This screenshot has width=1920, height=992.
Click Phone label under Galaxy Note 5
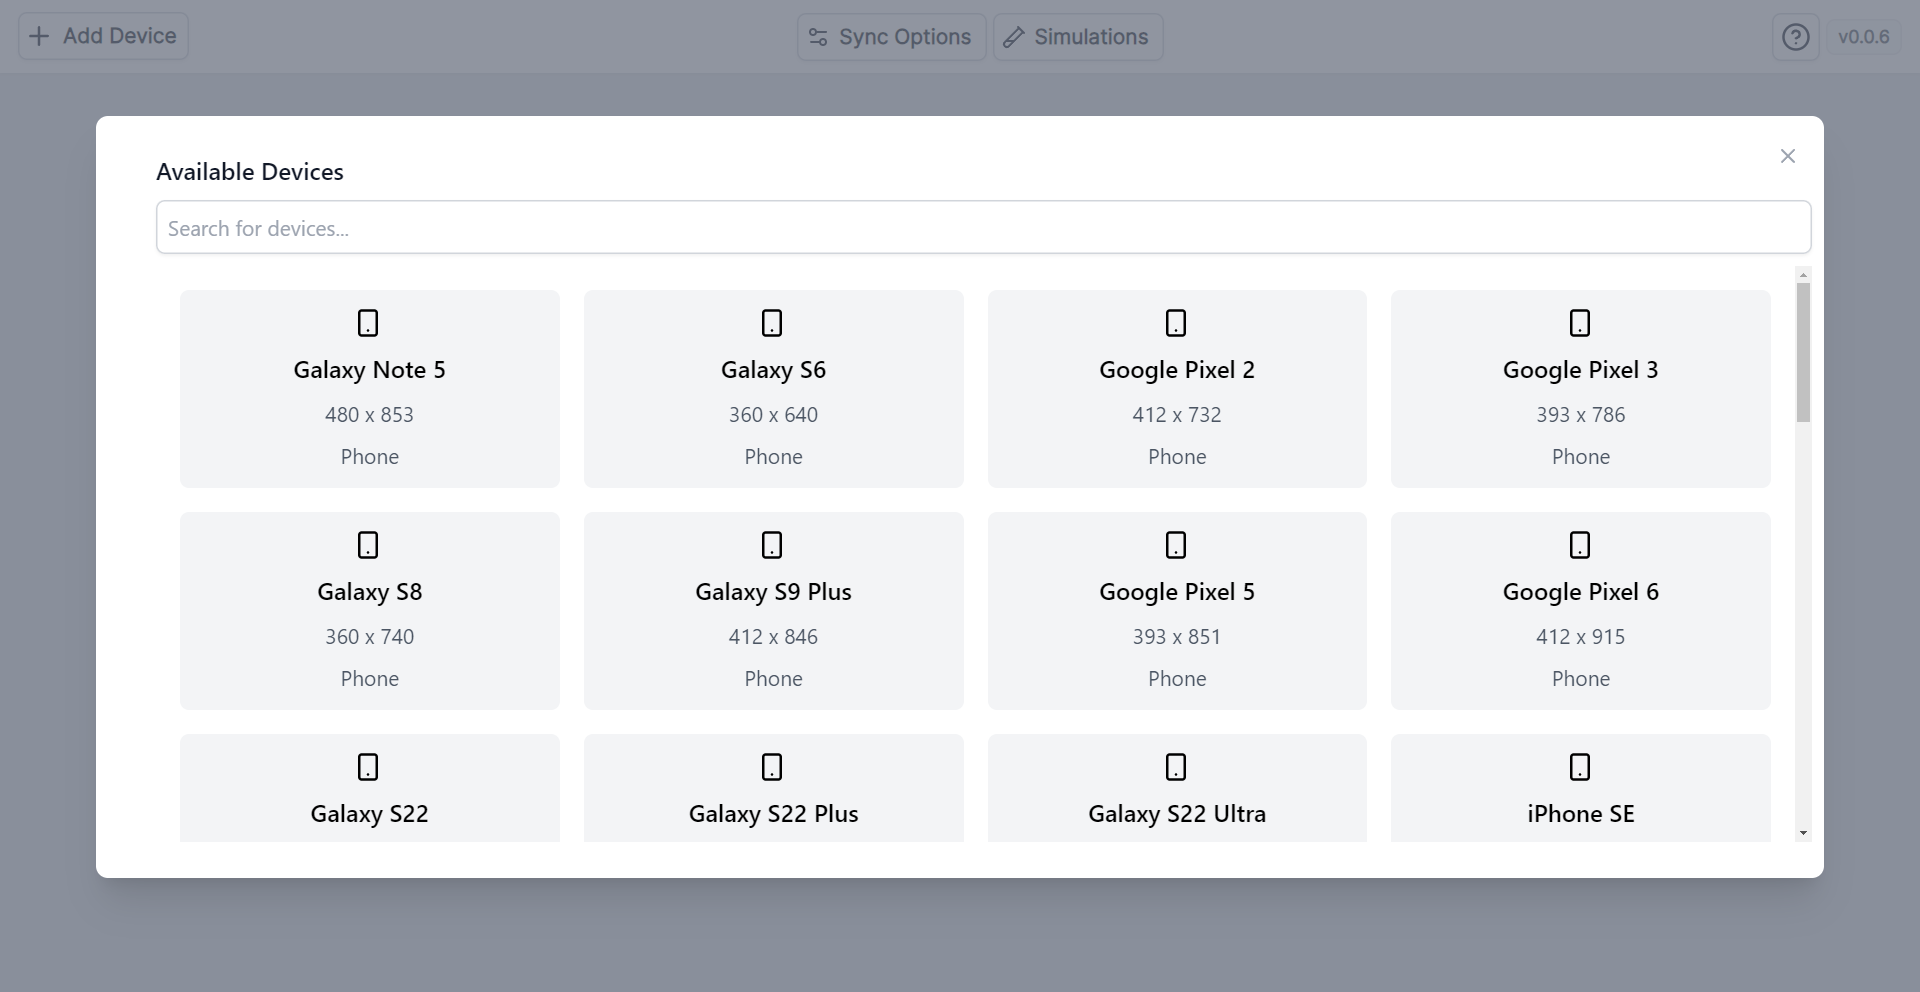pyautogui.click(x=370, y=457)
